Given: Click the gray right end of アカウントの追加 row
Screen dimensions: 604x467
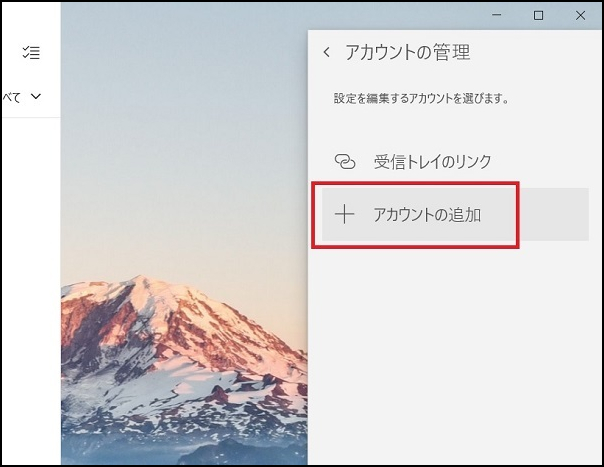Looking at the screenshot, I should (555, 214).
